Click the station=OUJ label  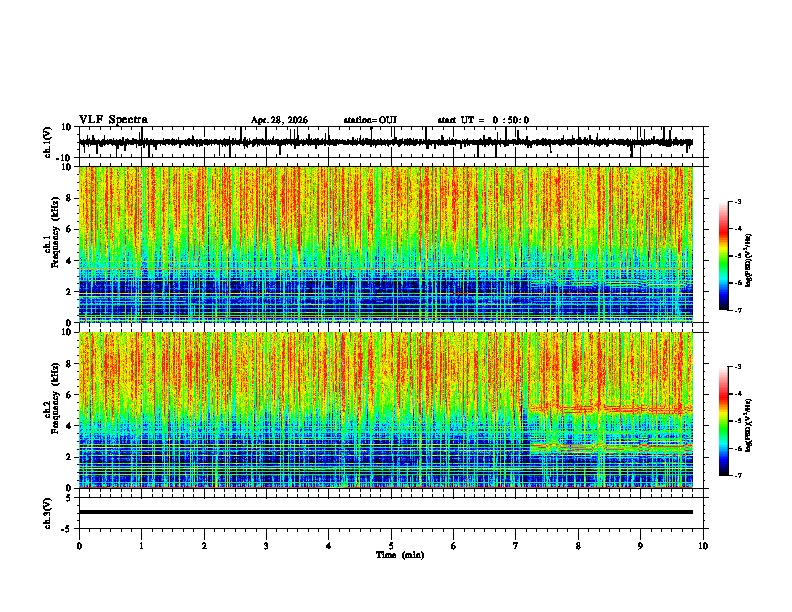370,120
